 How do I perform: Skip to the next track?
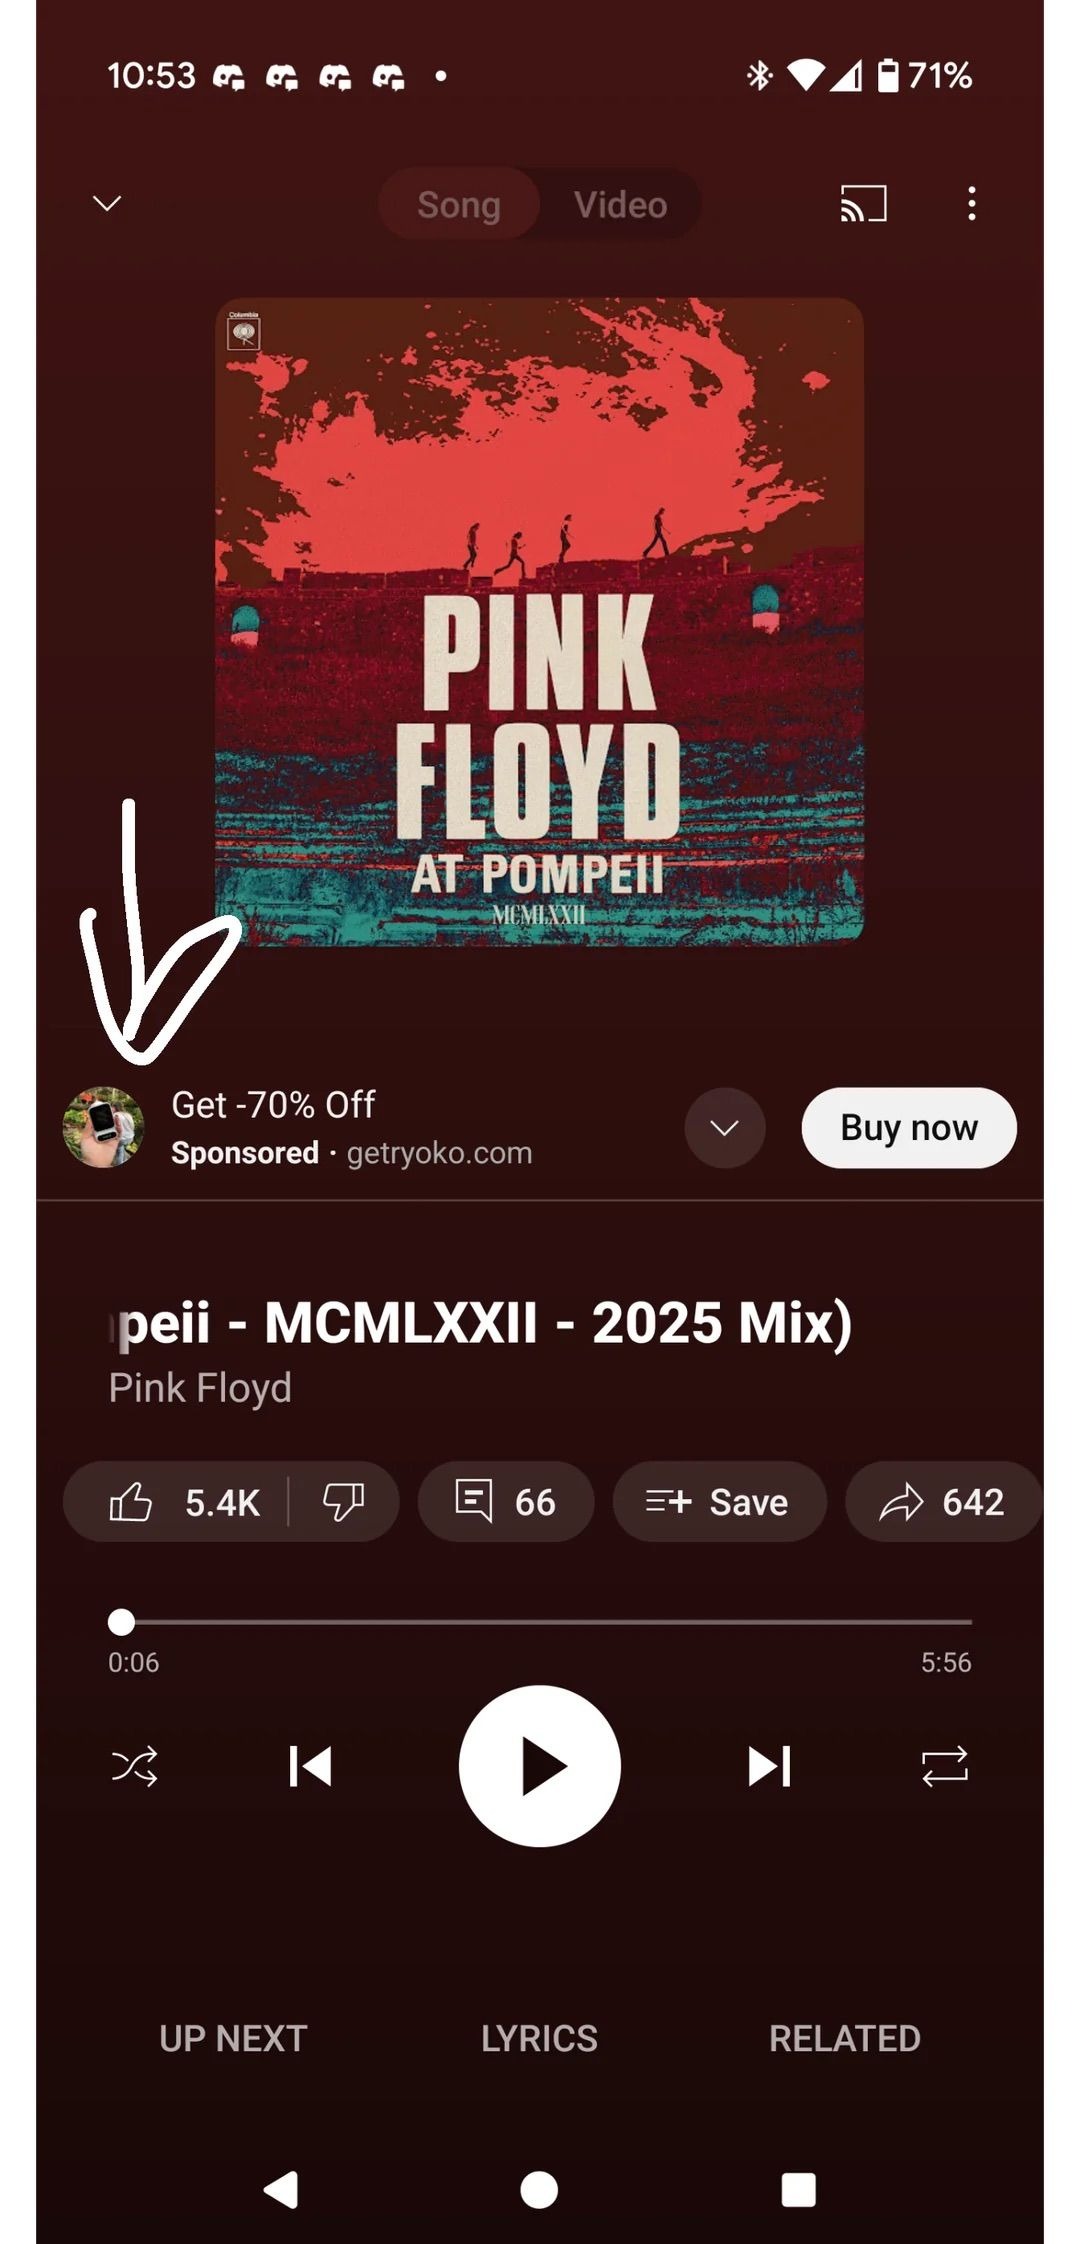769,1766
